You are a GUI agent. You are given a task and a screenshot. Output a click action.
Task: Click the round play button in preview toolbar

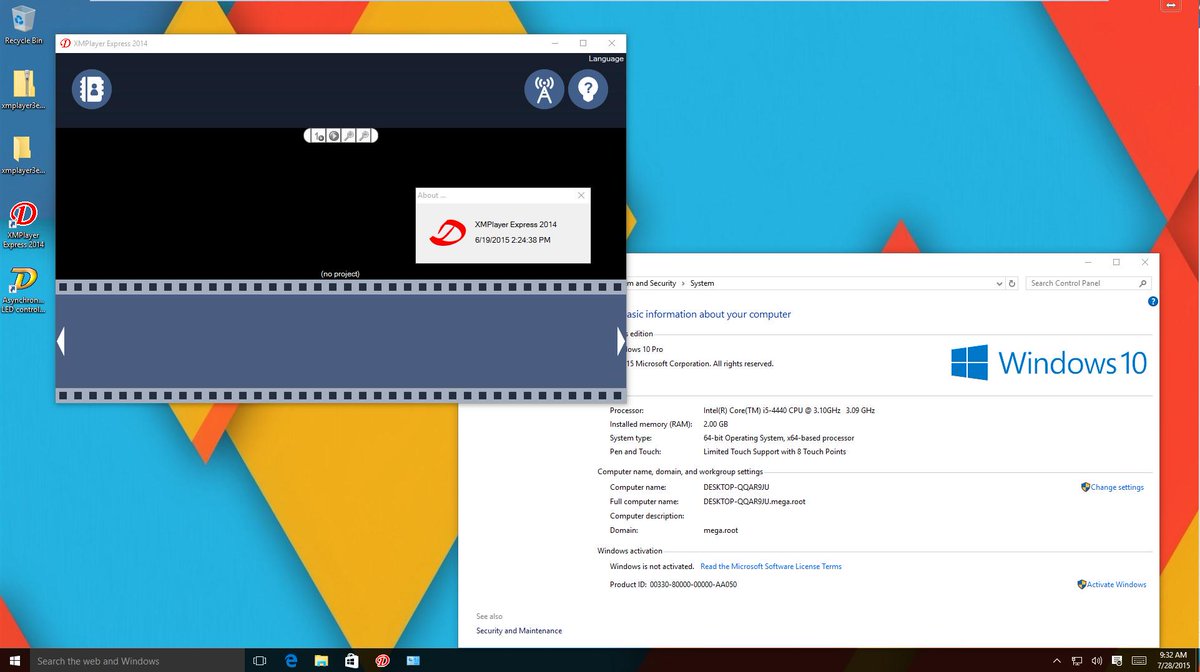coord(334,136)
